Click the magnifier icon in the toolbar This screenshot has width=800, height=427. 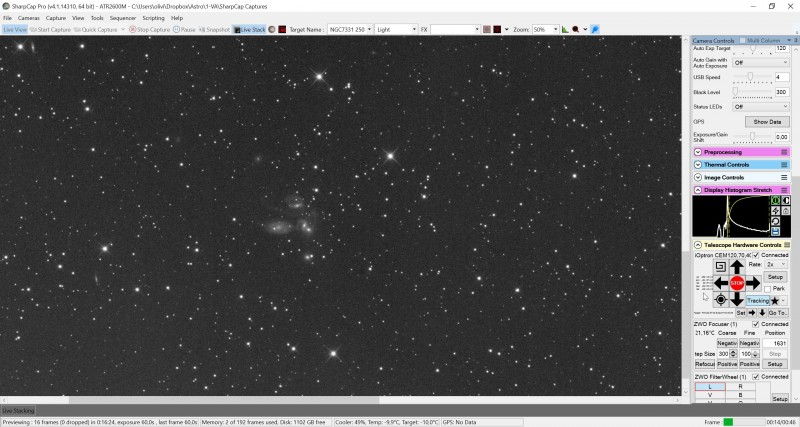click(x=576, y=30)
